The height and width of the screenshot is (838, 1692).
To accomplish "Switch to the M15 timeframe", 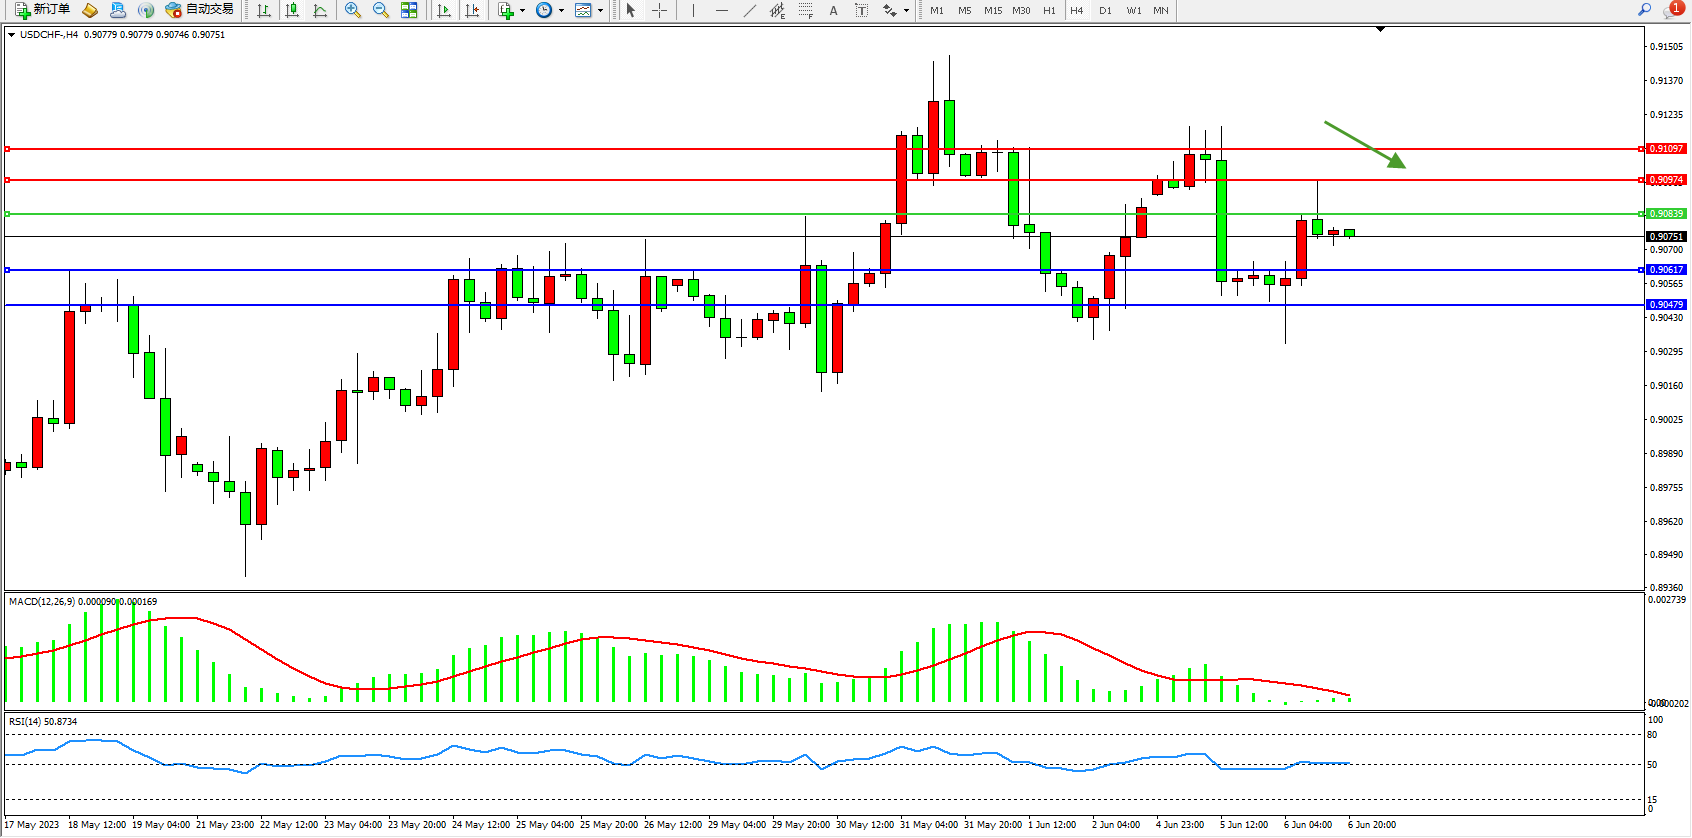I will [992, 11].
